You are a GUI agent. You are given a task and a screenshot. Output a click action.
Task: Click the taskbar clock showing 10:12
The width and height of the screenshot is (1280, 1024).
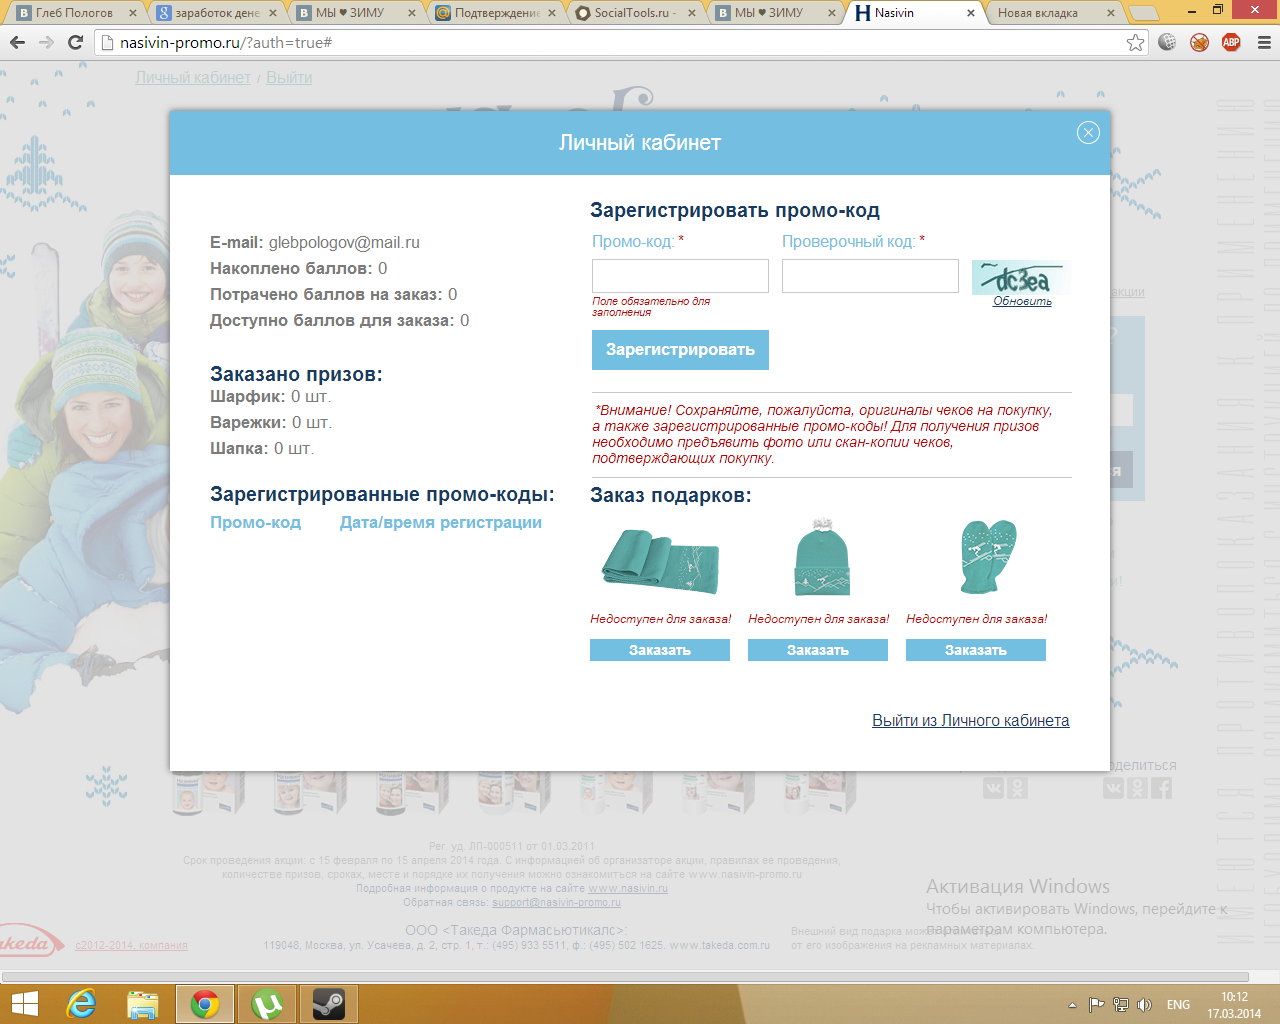point(1234,1005)
